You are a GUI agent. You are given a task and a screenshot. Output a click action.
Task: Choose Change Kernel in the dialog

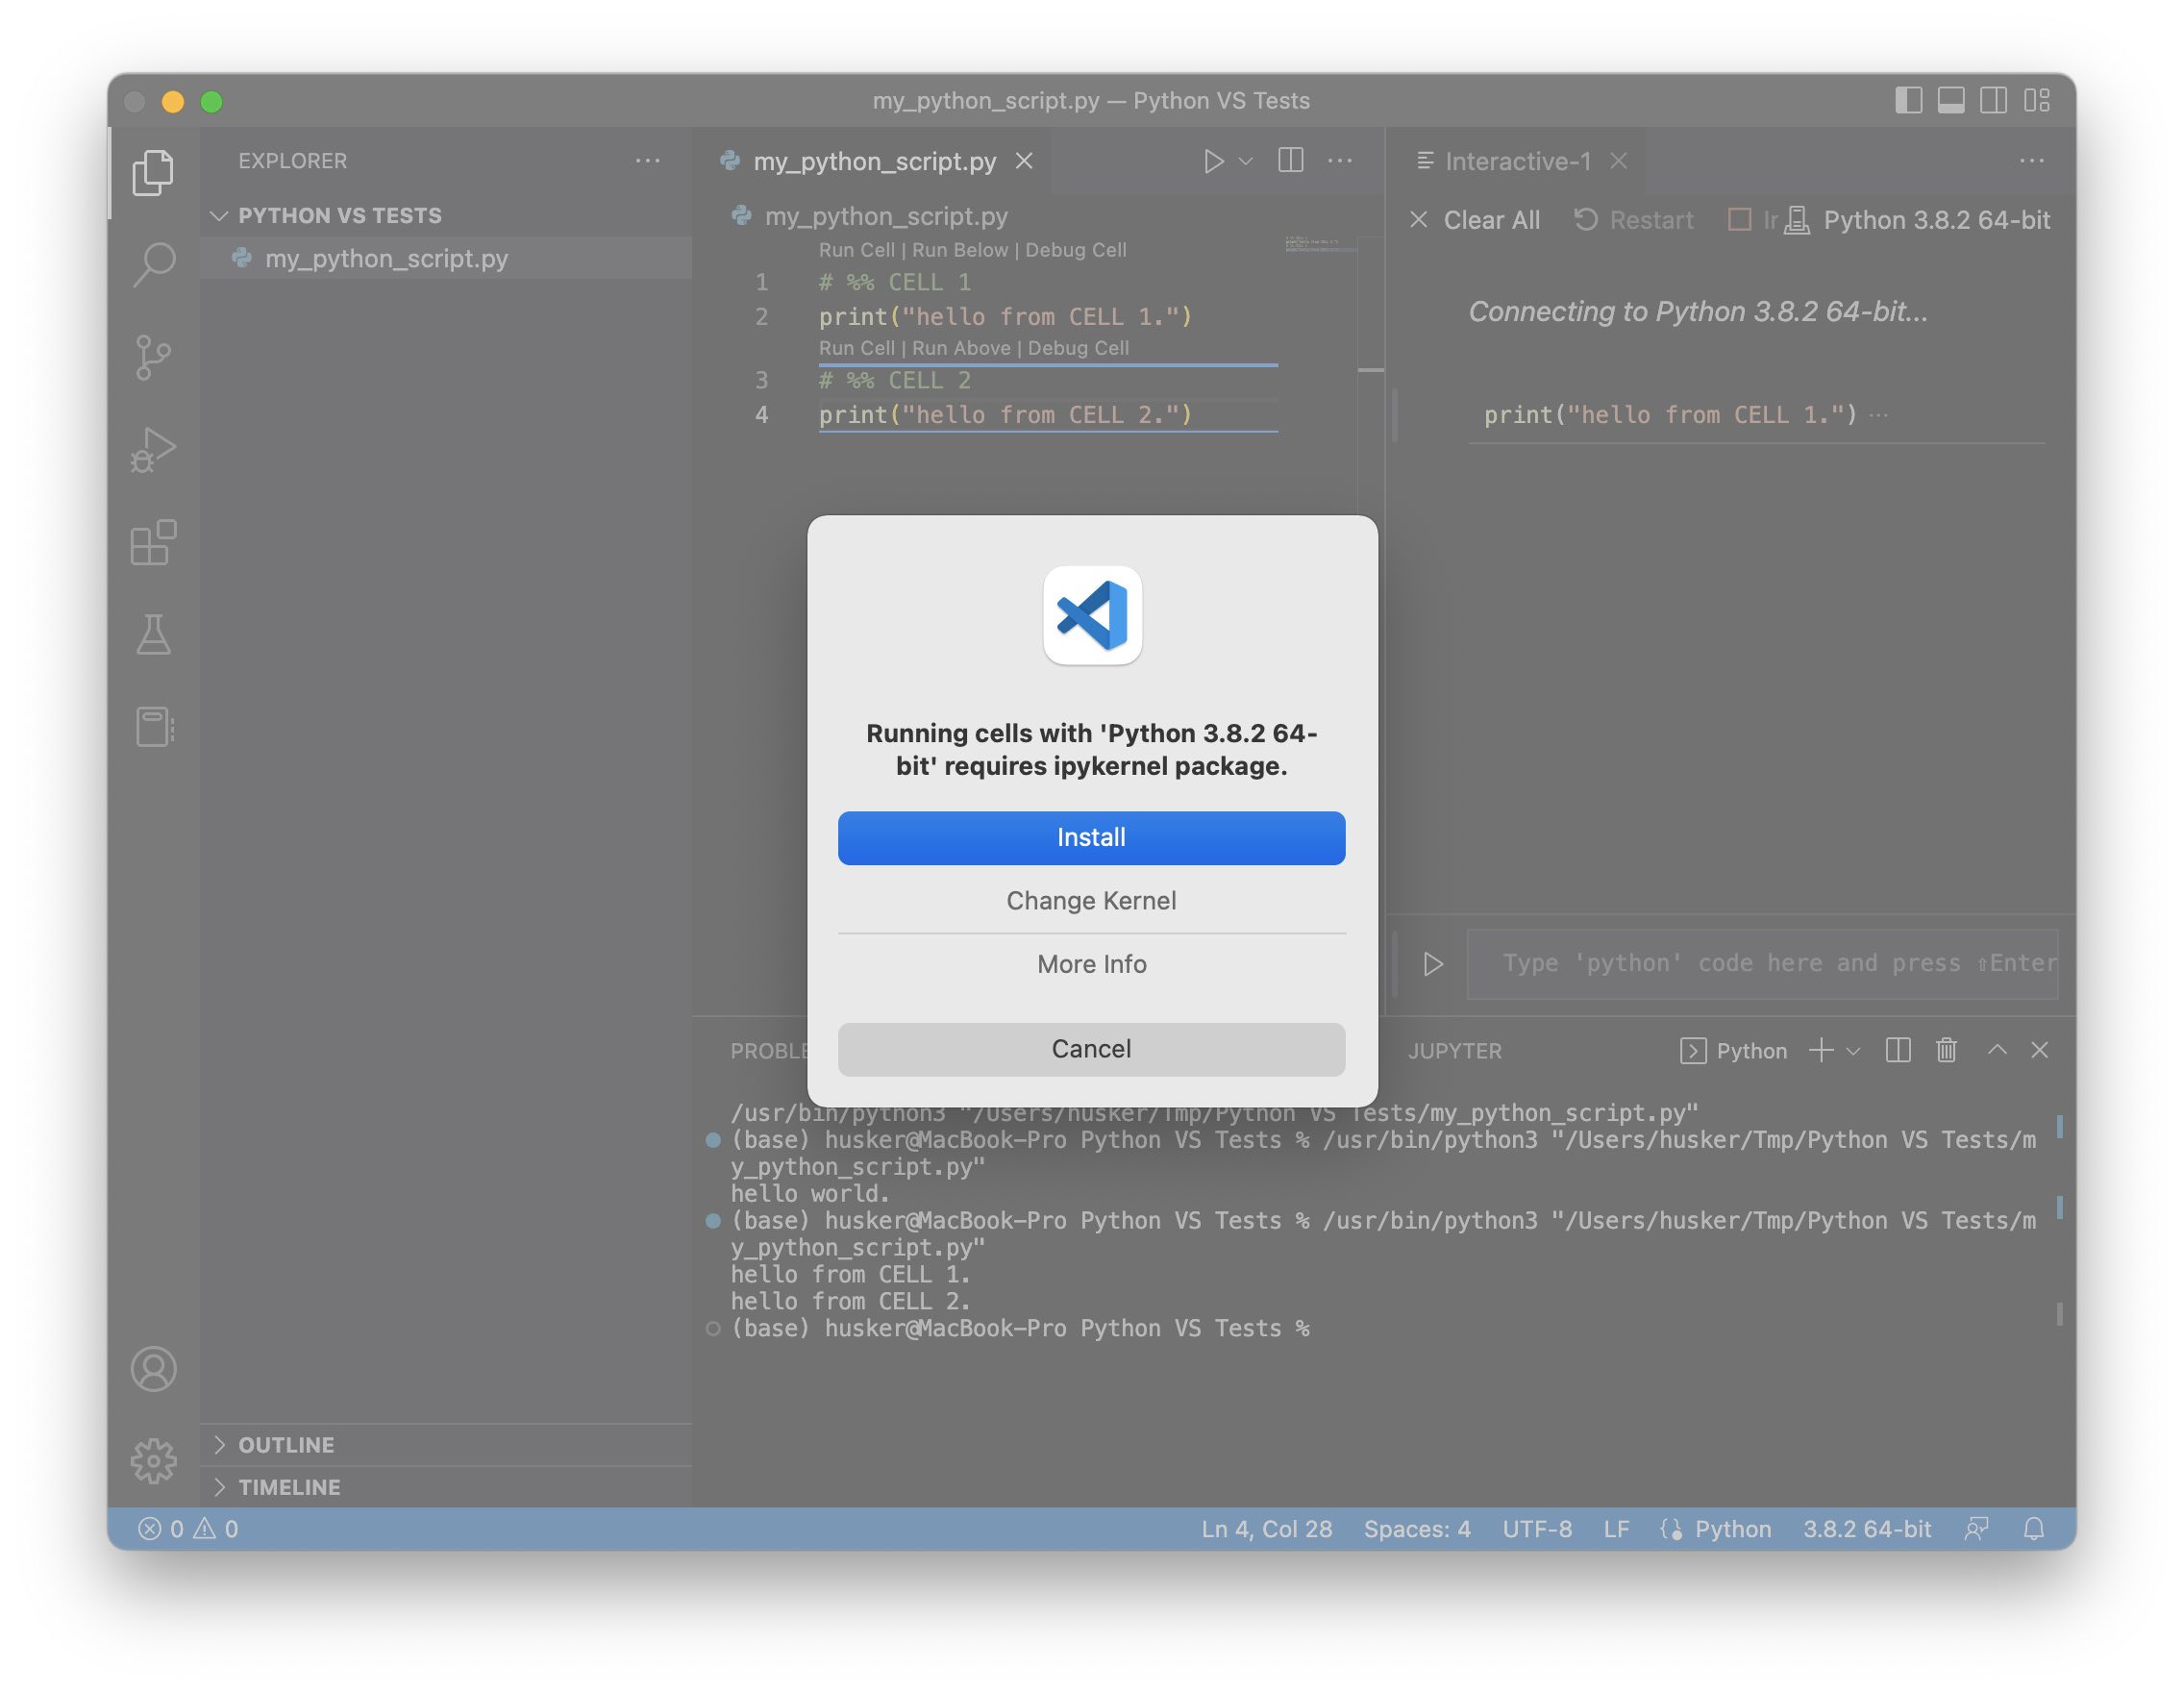(1091, 901)
